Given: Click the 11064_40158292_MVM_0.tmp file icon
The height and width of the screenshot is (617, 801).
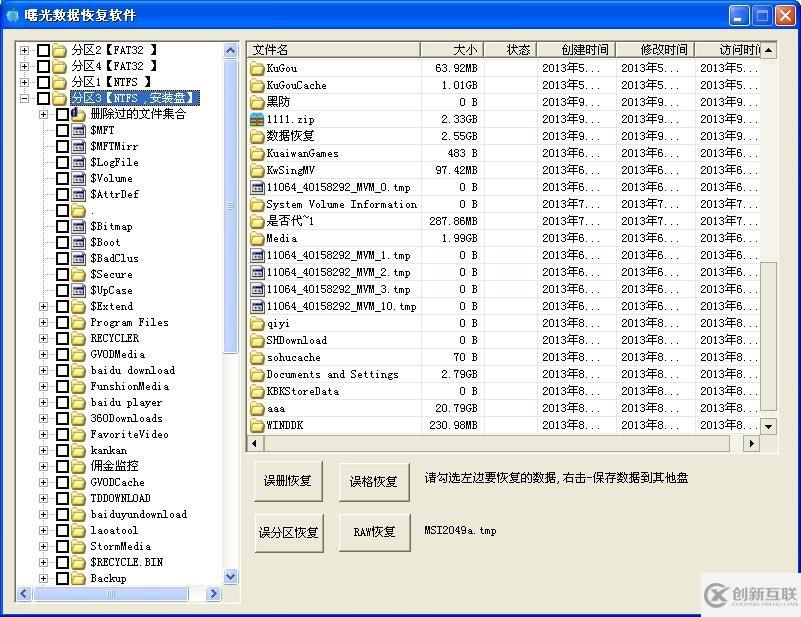Looking at the screenshot, I should tap(257, 187).
